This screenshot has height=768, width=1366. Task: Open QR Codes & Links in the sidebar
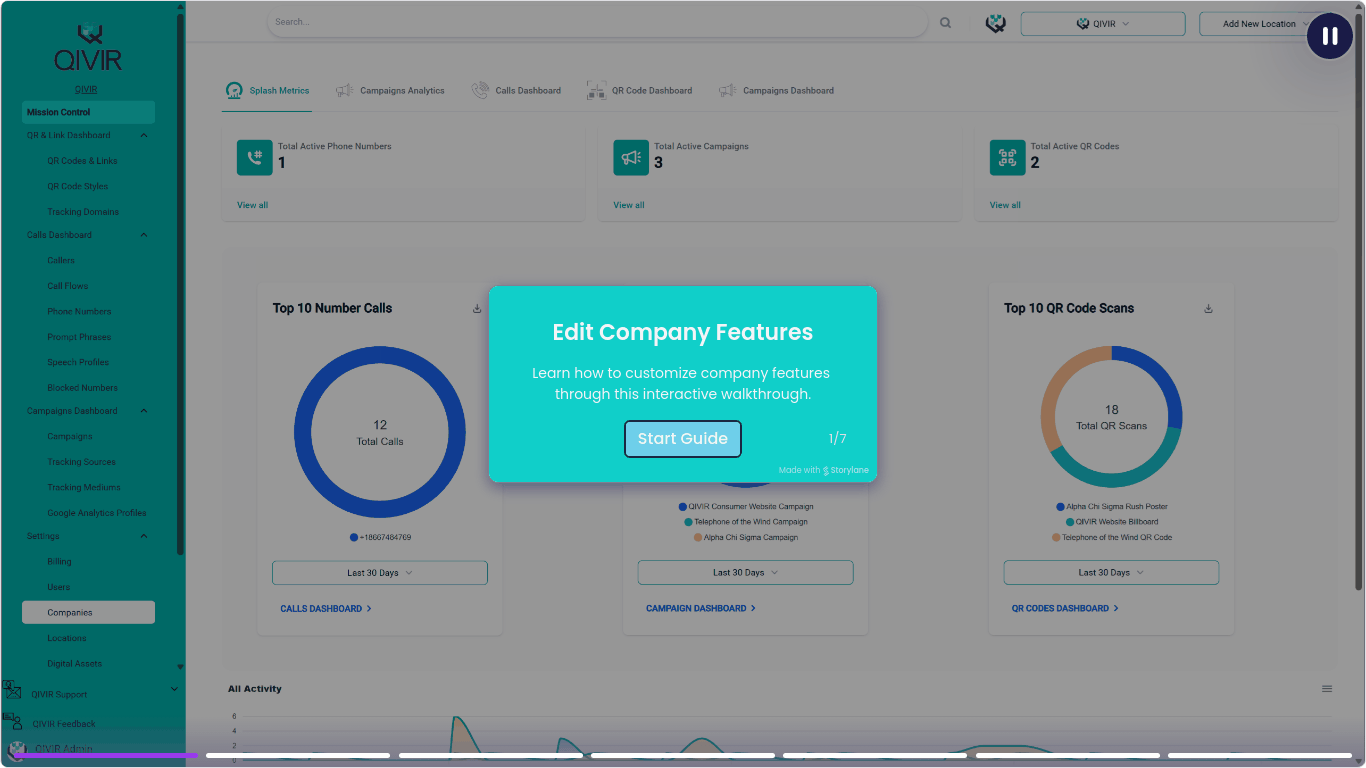82,161
